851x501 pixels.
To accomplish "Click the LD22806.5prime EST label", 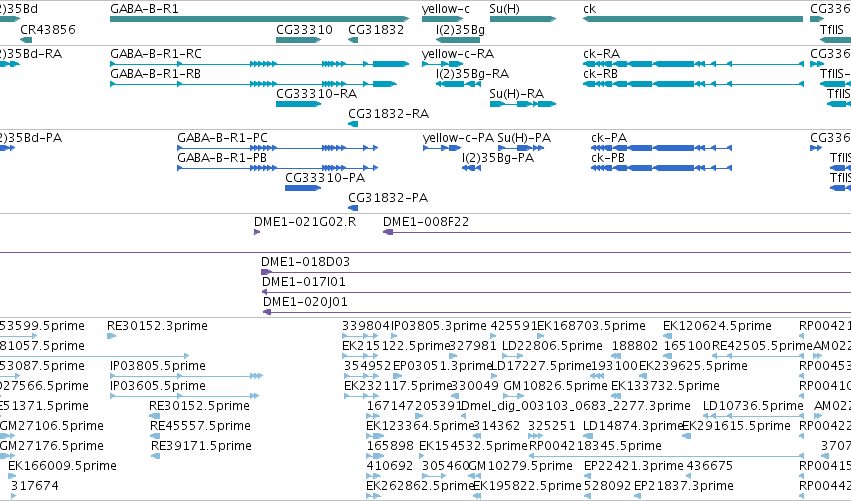I will click(x=552, y=346).
